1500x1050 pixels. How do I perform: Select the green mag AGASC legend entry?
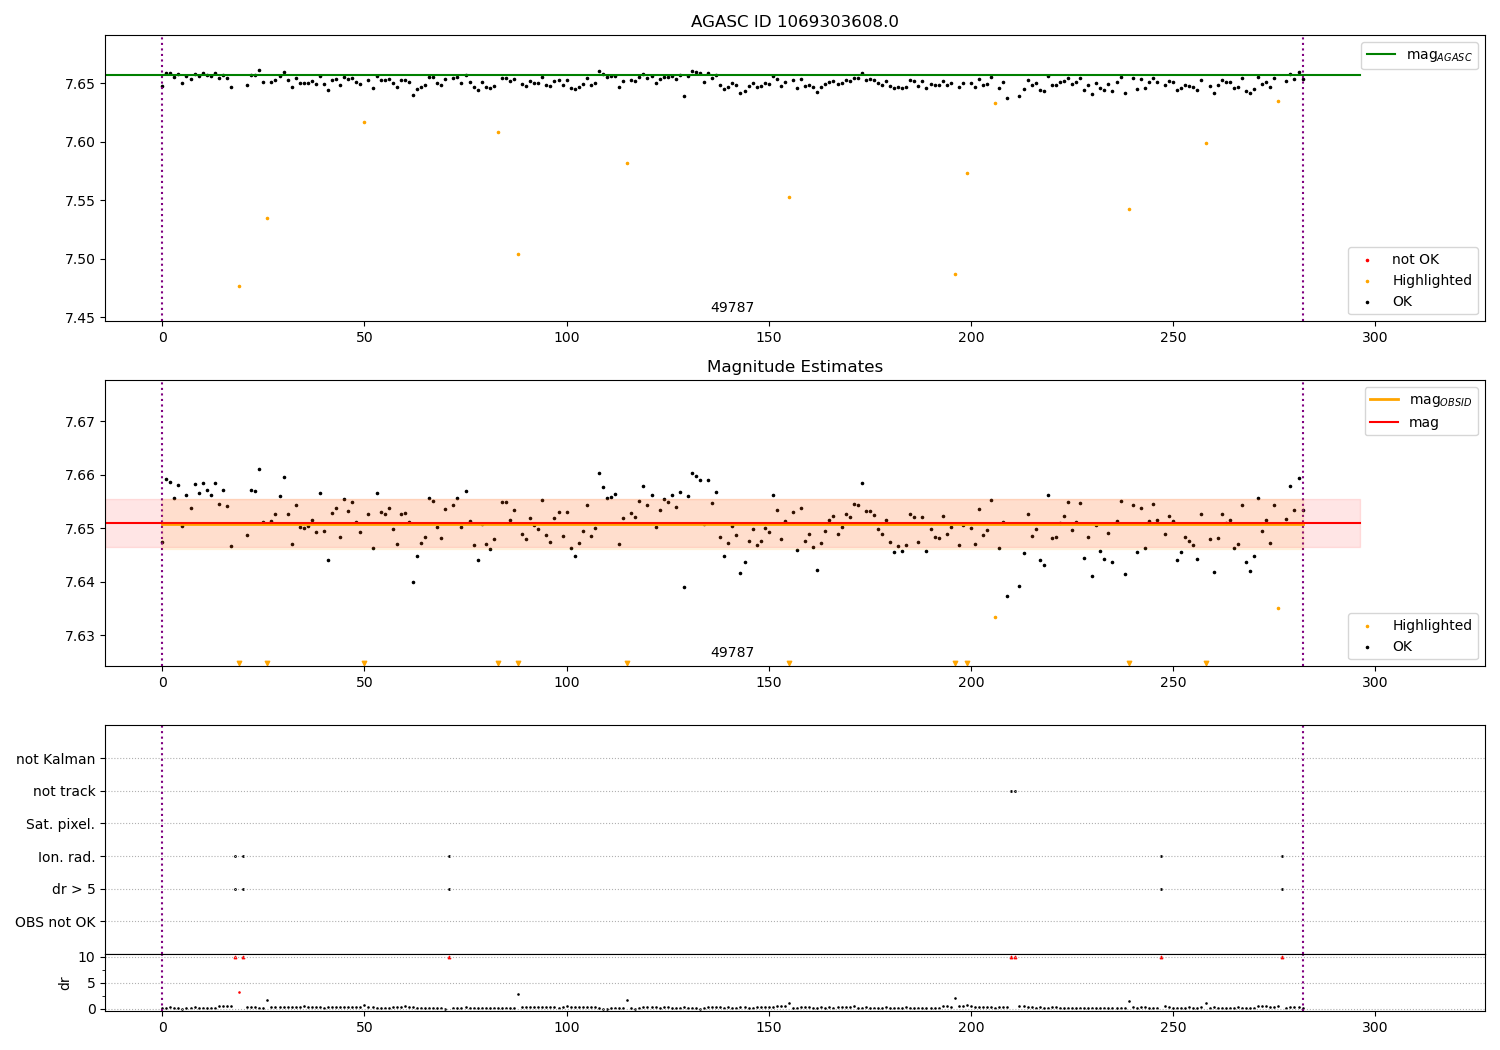(1419, 55)
